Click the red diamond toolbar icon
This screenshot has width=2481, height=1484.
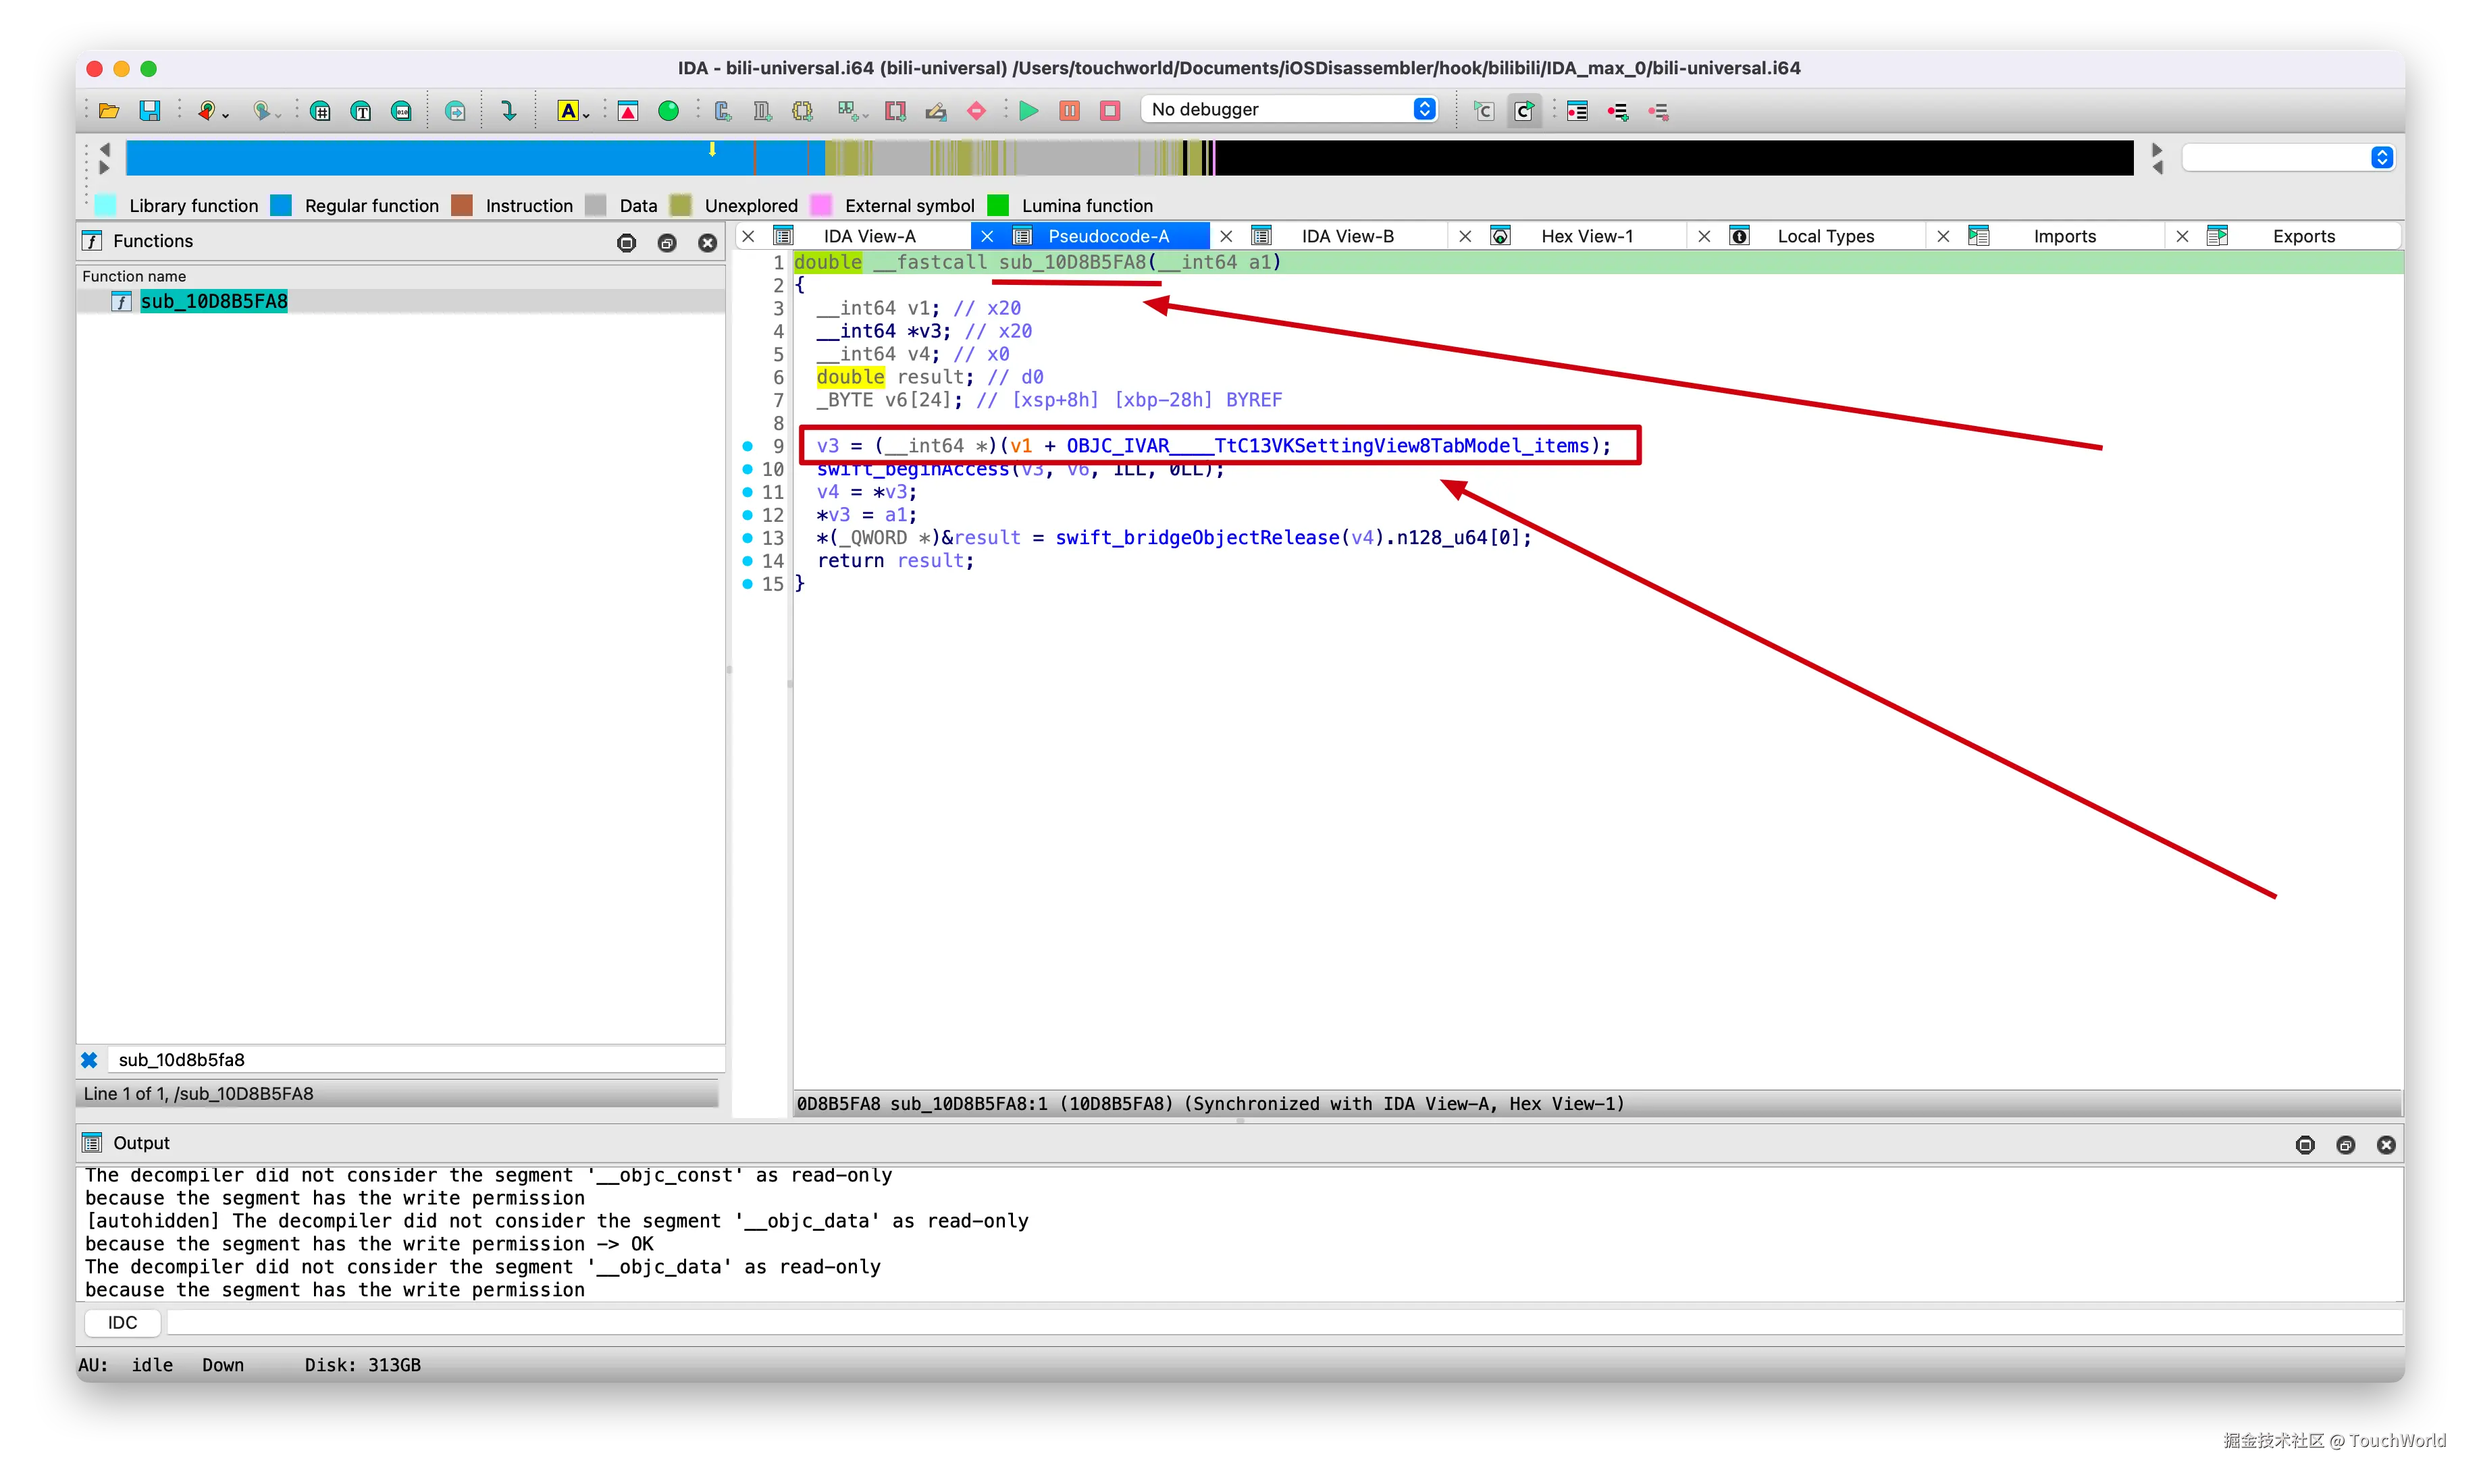(x=977, y=111)
